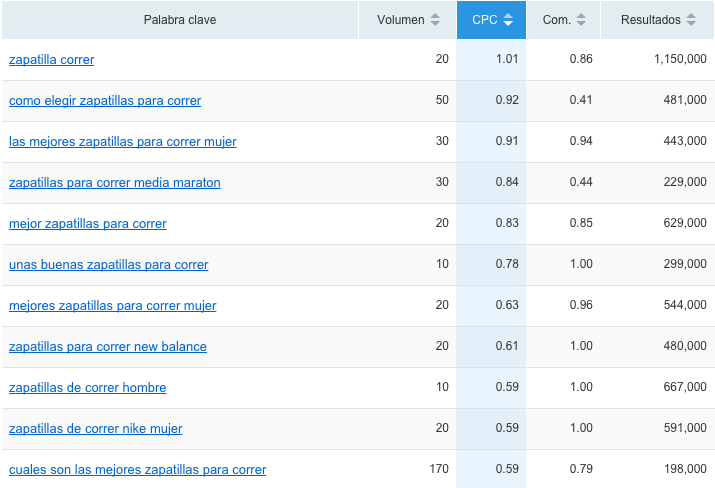Select the CPC value 1.01
This screenshot has width=715, height=488.
[507, 59]
